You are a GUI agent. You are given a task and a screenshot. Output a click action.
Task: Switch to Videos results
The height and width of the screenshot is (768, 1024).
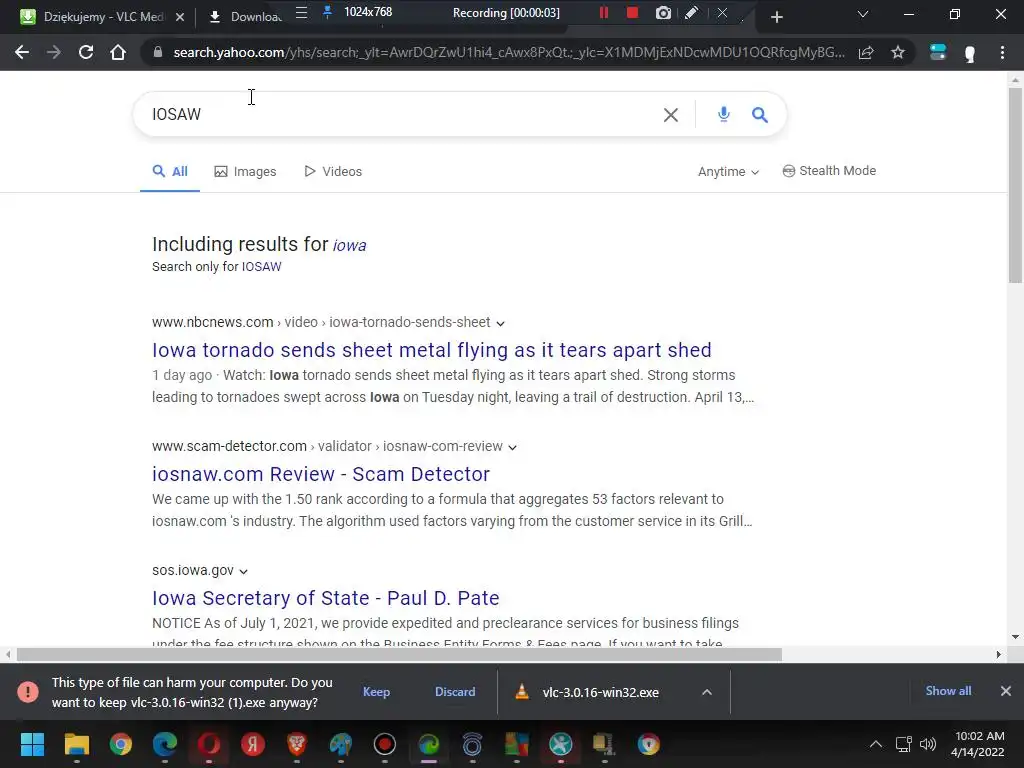[x=333, y=171]
